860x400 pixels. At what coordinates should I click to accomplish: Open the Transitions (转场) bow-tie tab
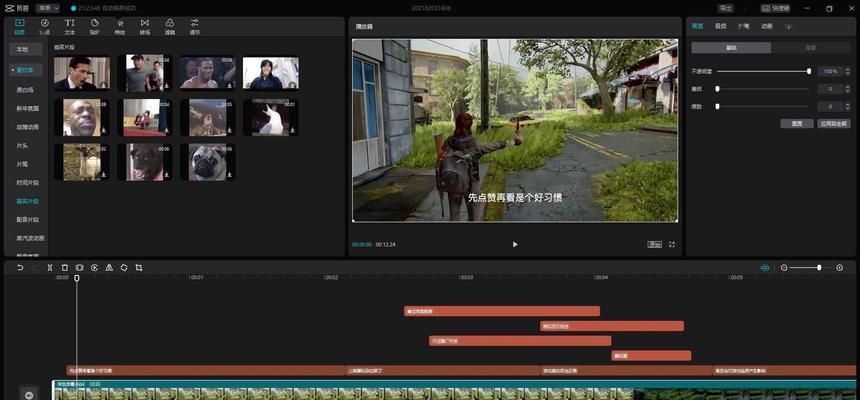[145, 26]
